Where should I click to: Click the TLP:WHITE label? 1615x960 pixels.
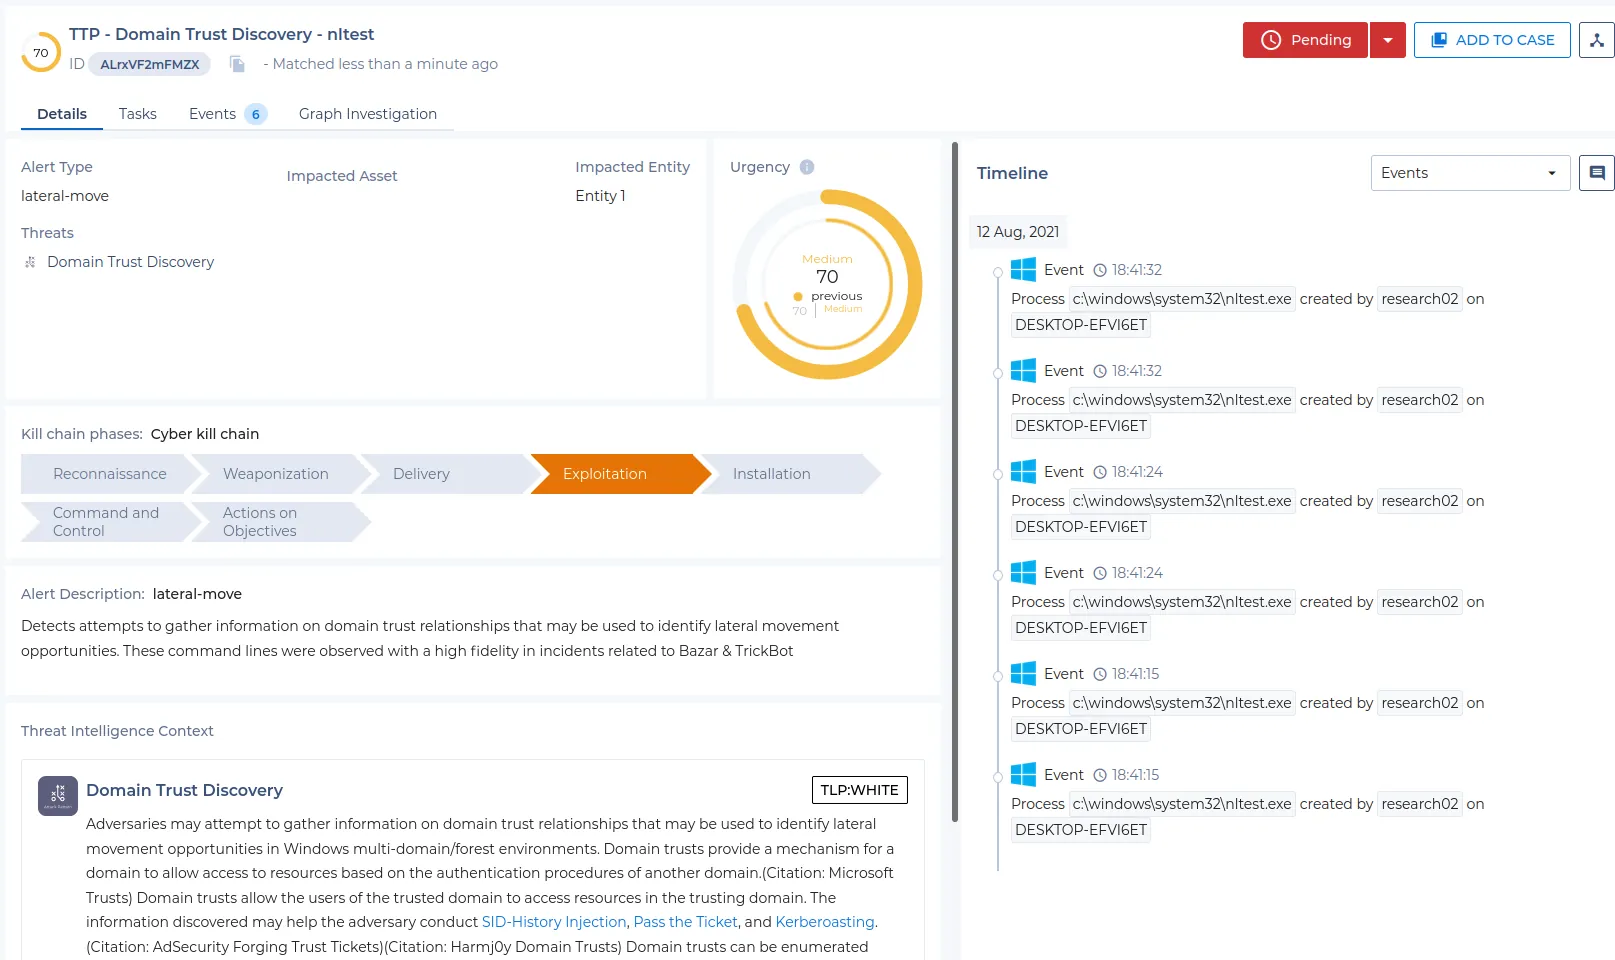[860, 790]
